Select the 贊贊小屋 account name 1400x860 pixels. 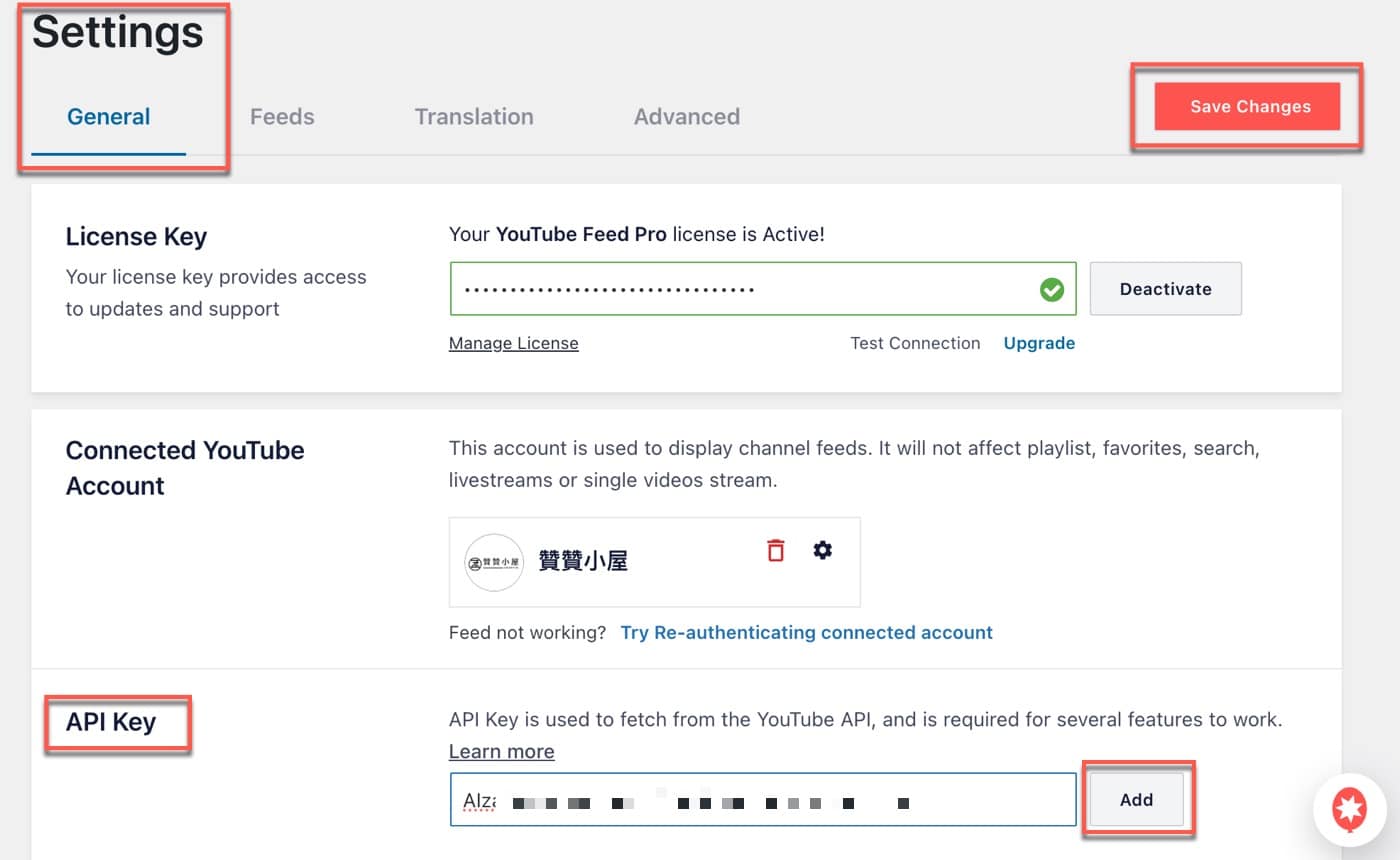click(583, 561)
